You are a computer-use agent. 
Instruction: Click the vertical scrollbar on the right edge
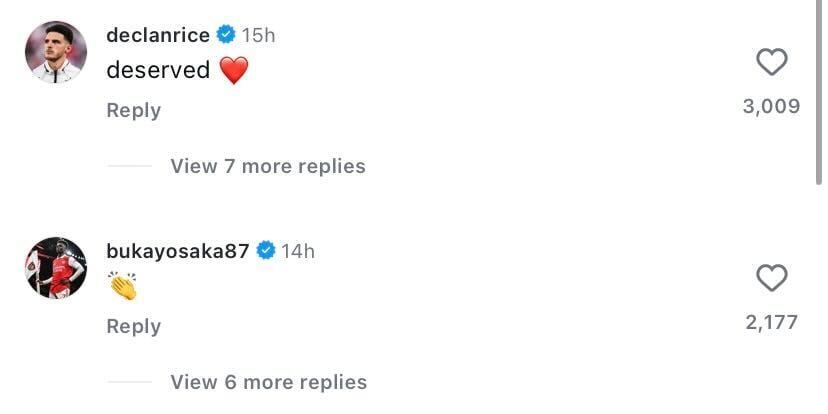(819, 92)
